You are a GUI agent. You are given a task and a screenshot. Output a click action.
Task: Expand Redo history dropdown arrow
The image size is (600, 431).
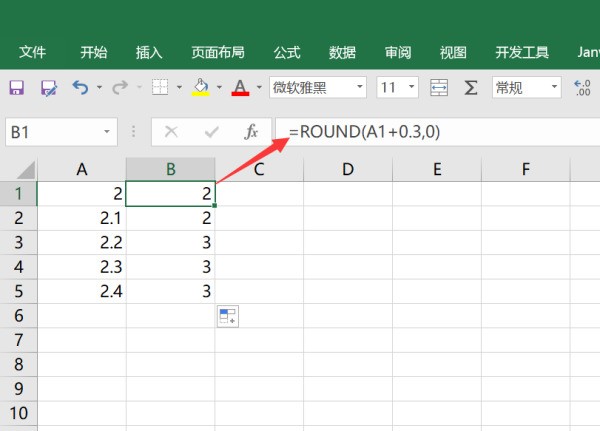tap(139, 87)
